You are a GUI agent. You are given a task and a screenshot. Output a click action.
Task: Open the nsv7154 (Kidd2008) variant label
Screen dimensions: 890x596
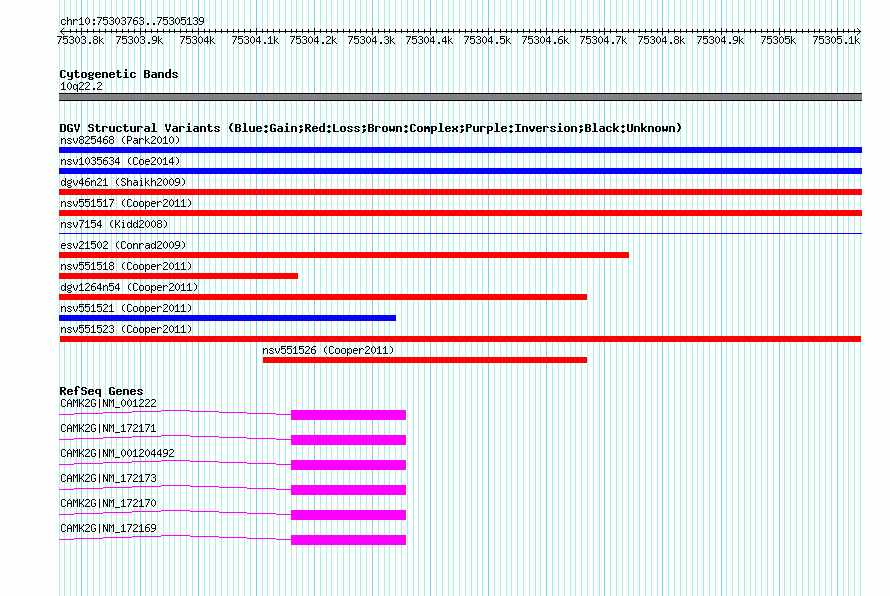(114, 224)
